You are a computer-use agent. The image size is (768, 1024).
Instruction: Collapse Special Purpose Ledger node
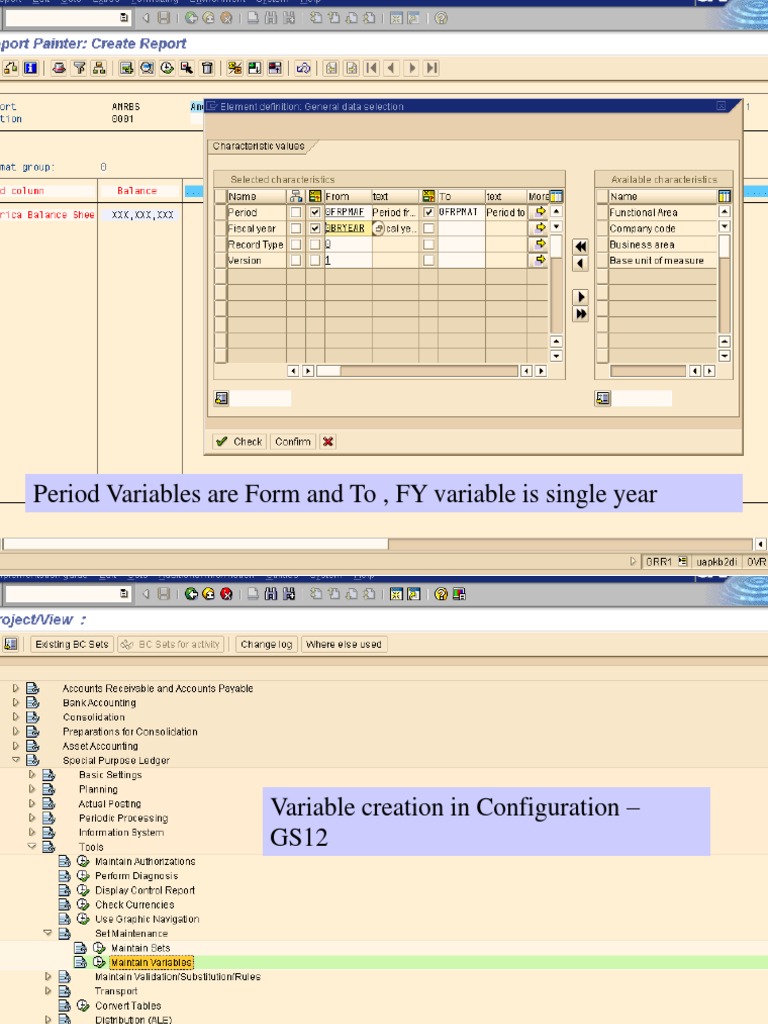pos(16,760)
